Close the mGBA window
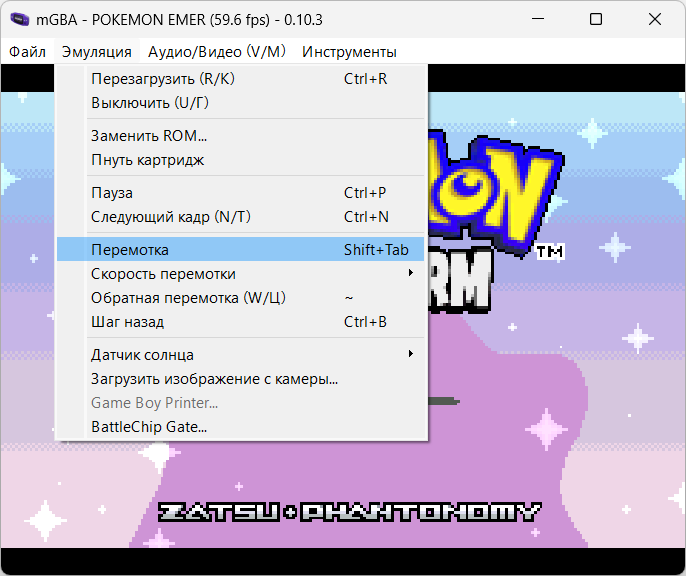Image resolution: width=686 pixels, height=576 pixels. (x=654, y=19)
